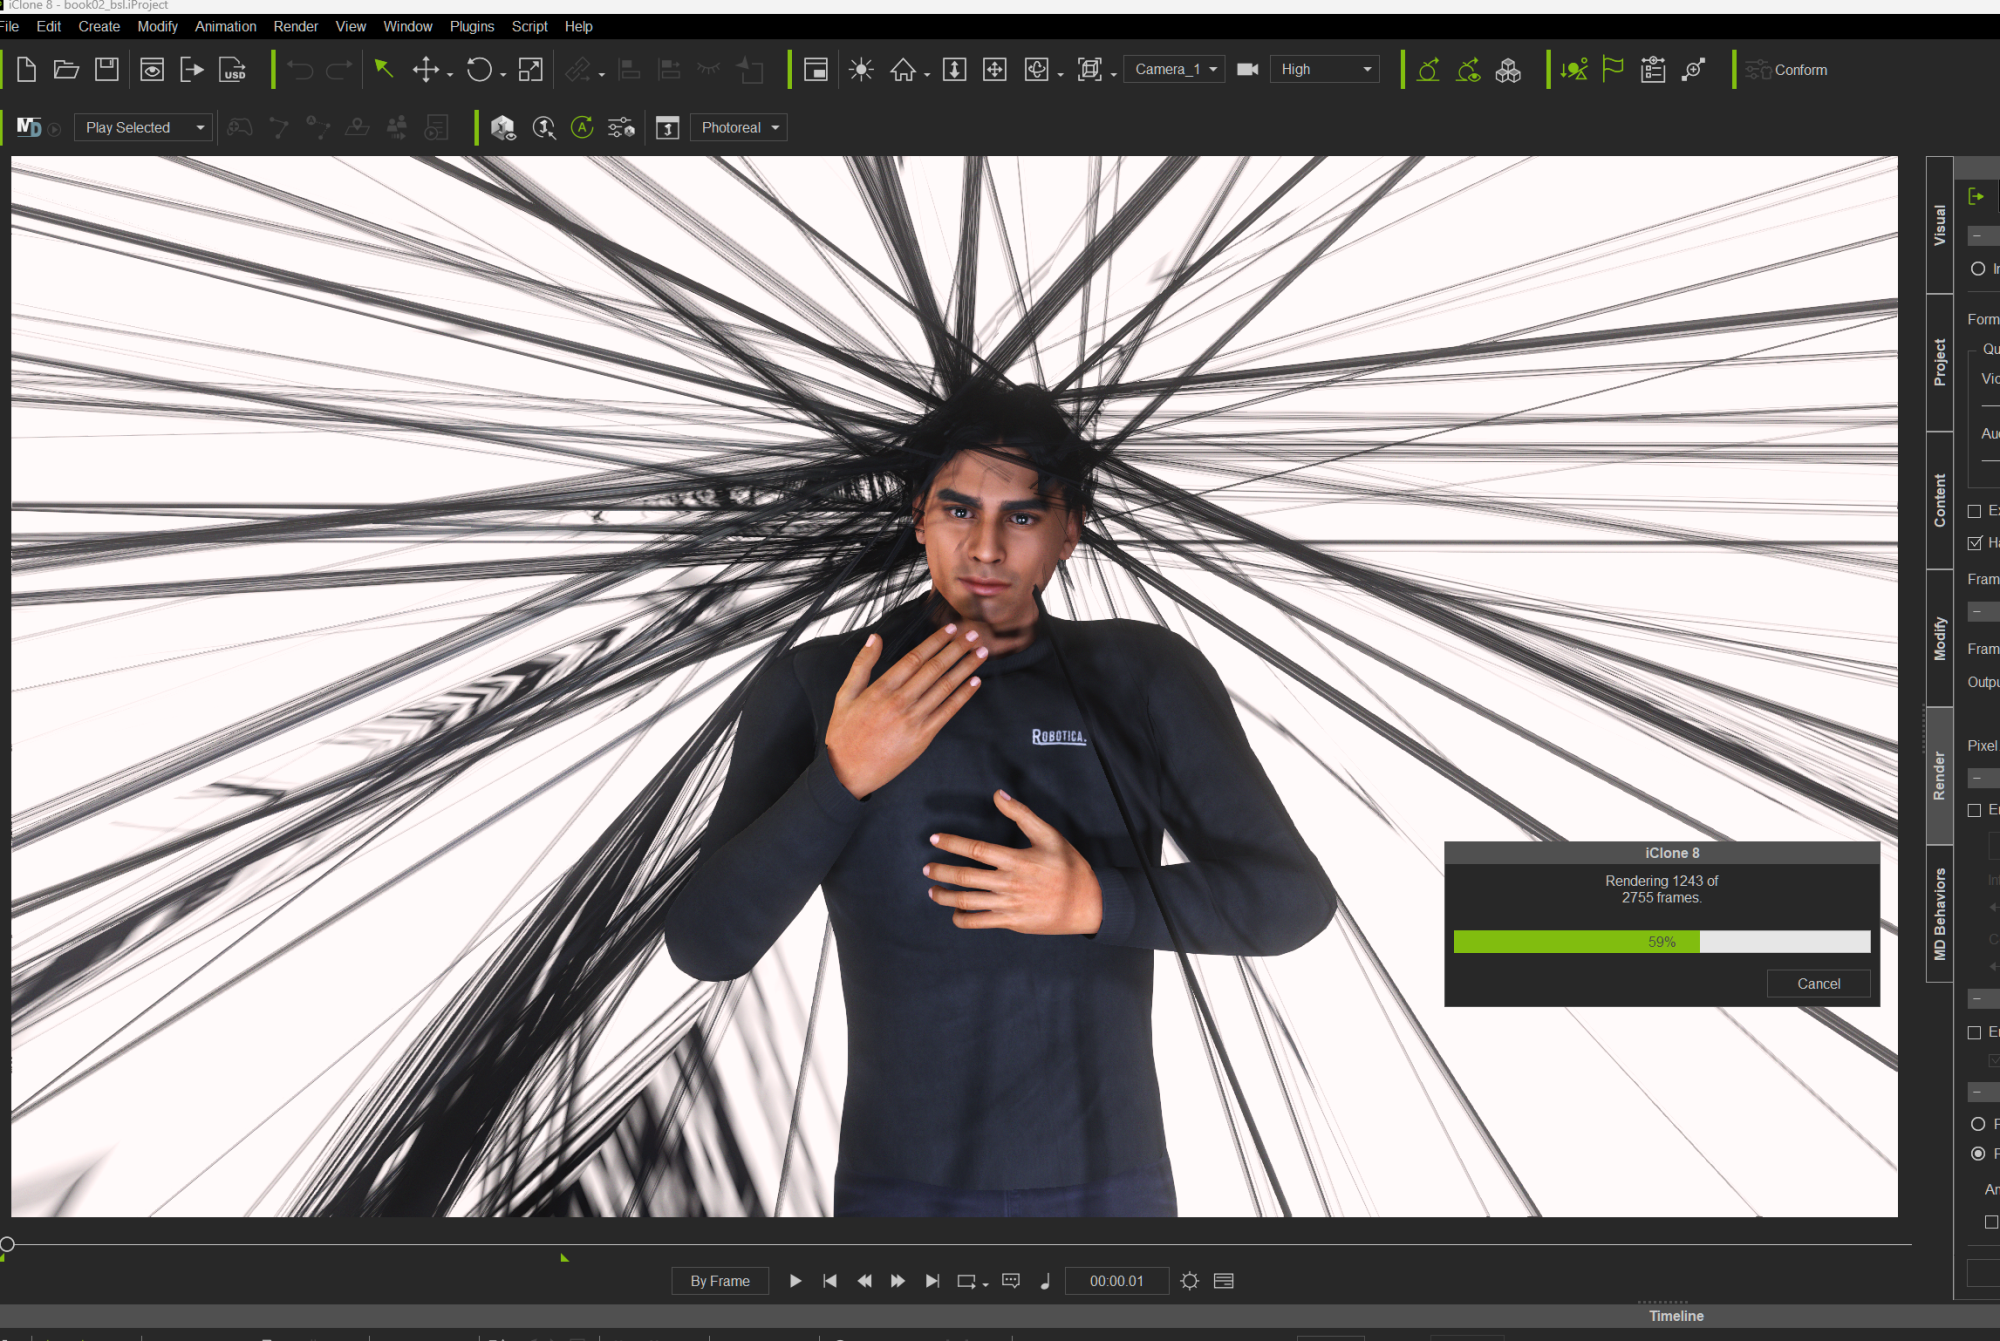Click the sun lighting icon in toolbar
Image resolution: width=2000 pixels, height=1341 pixels.
click(x=861, y=70)
